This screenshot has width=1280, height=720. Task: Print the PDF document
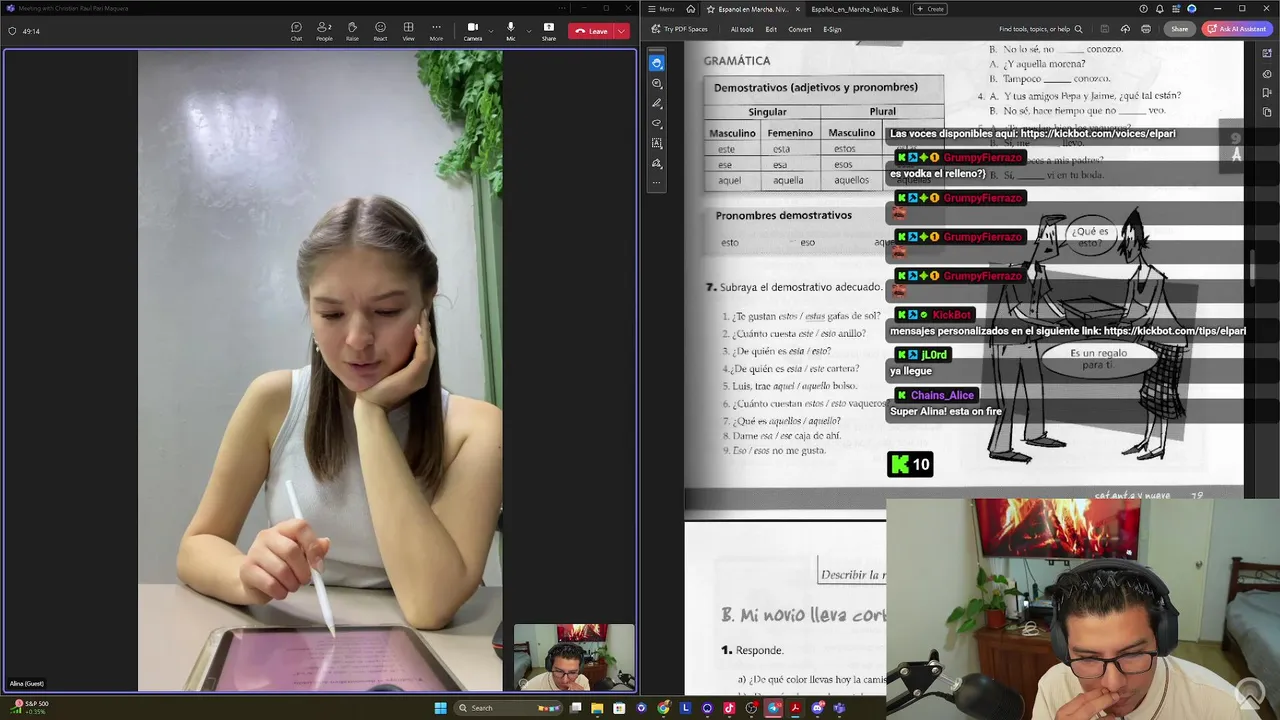point(1146,29)
